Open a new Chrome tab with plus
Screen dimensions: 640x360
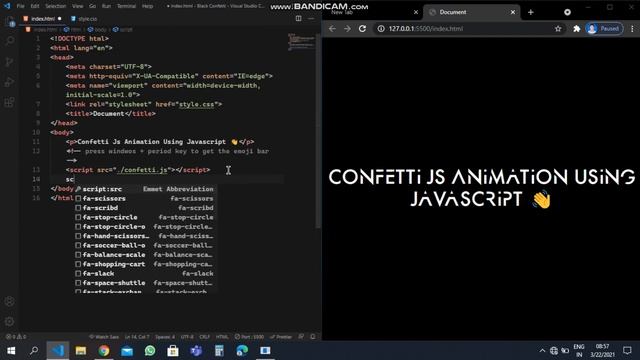coord(531,12)
